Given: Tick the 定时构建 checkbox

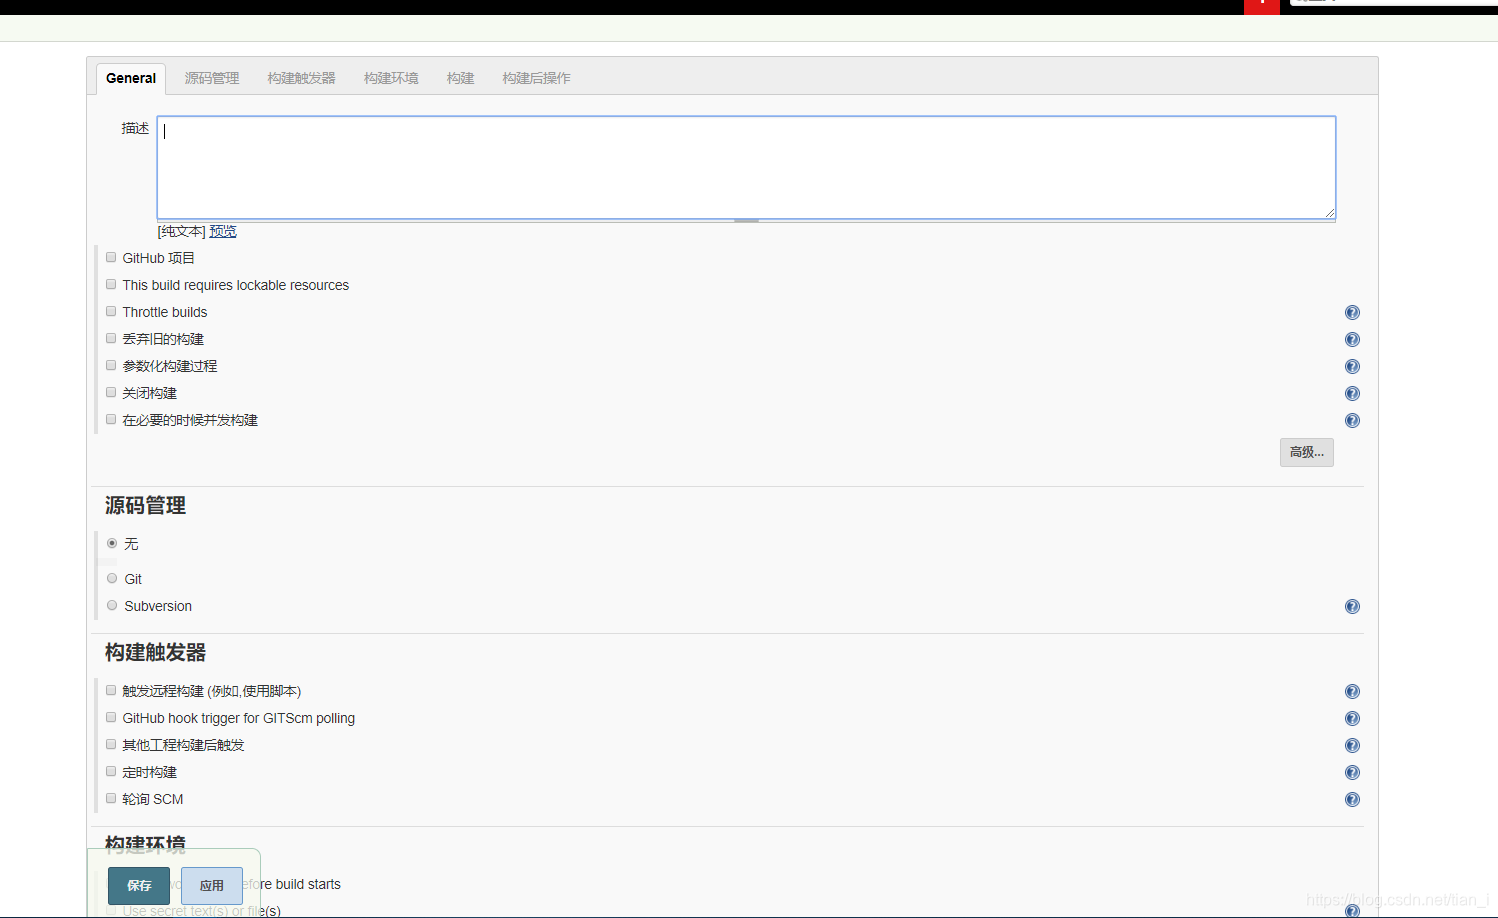Looking at the screenshot, I should click(111, 771).
